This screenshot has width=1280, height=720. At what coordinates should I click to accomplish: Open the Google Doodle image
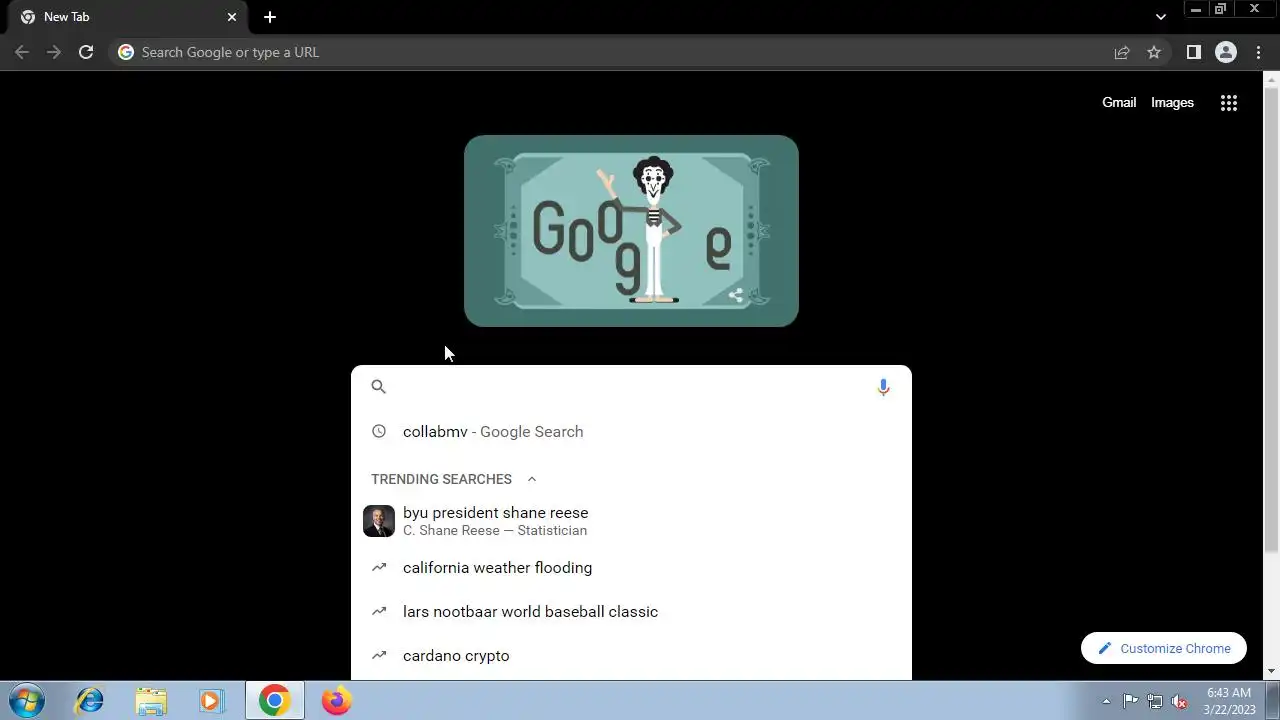631,231
